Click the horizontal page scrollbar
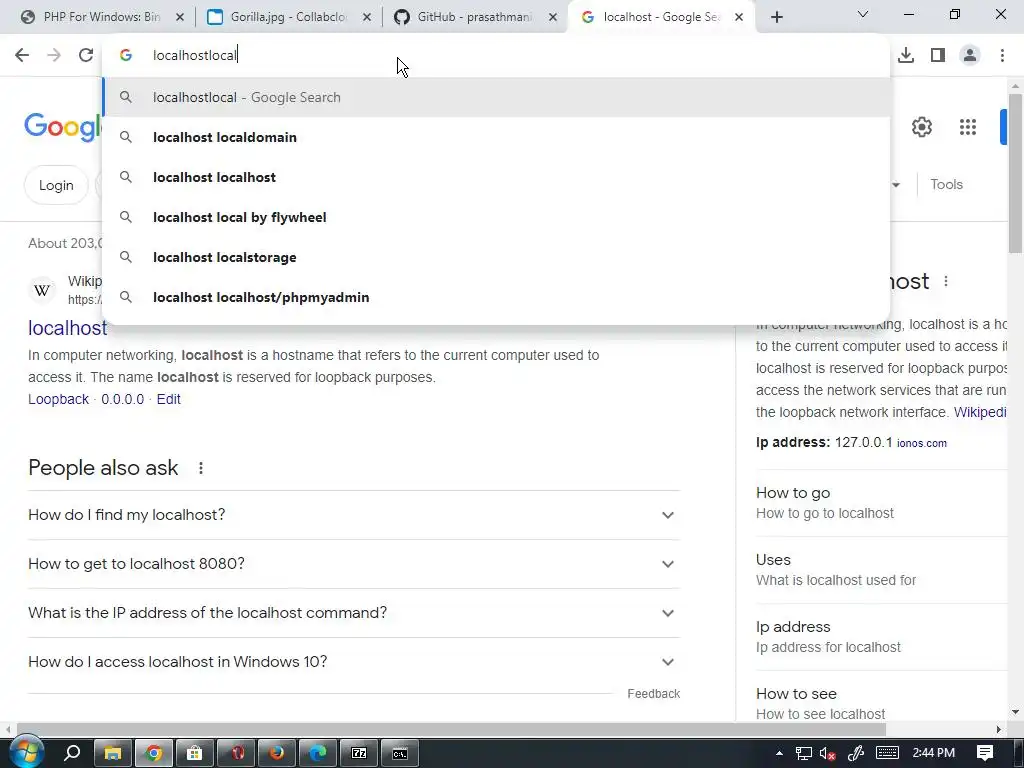Viewport: 1024px width, 768px height. click(x=451, y=729)
